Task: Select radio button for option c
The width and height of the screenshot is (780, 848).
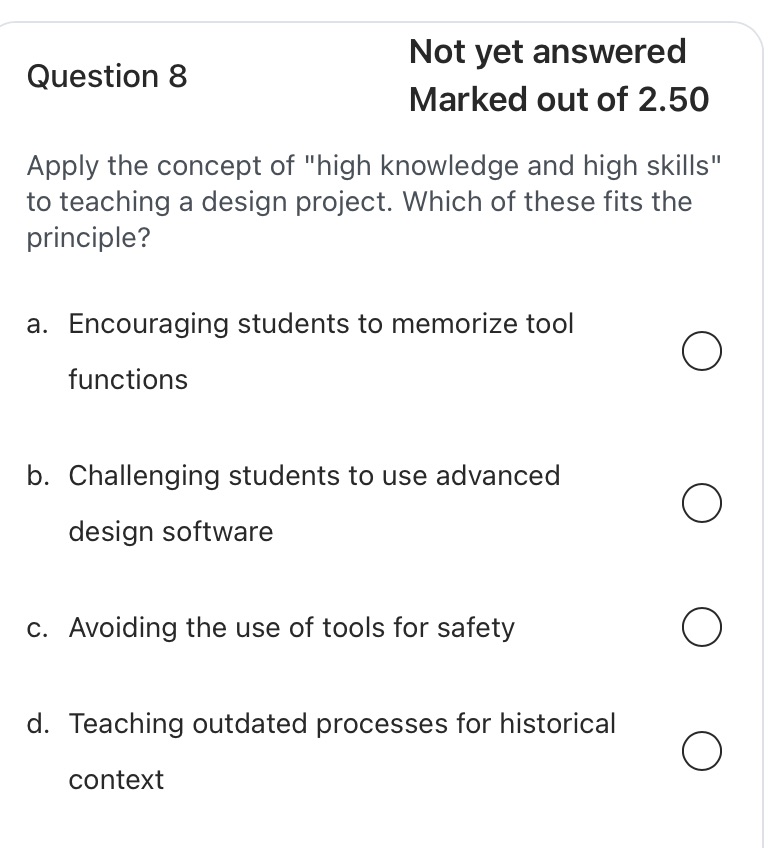Action: [x=701, y=628]
